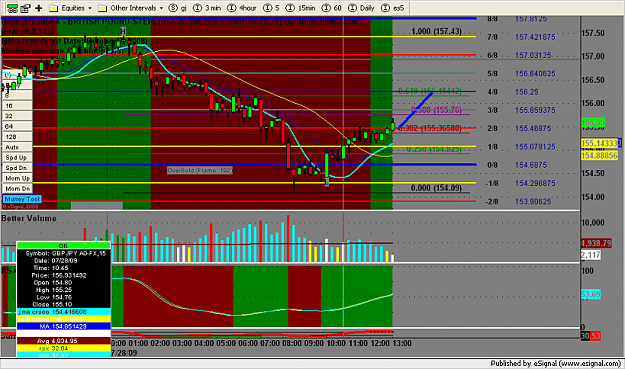
Task: Click the Better Volume panel title
Action: [x=29, y=218]
